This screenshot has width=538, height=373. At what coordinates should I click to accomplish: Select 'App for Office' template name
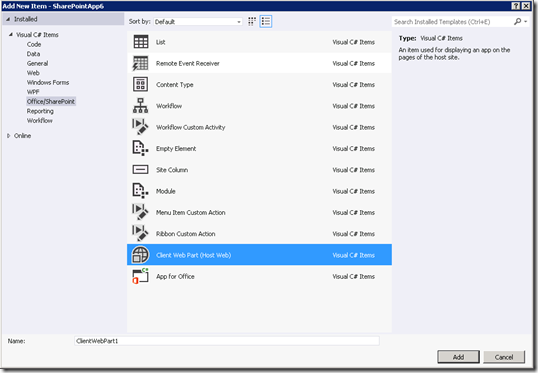click(175, 276)
